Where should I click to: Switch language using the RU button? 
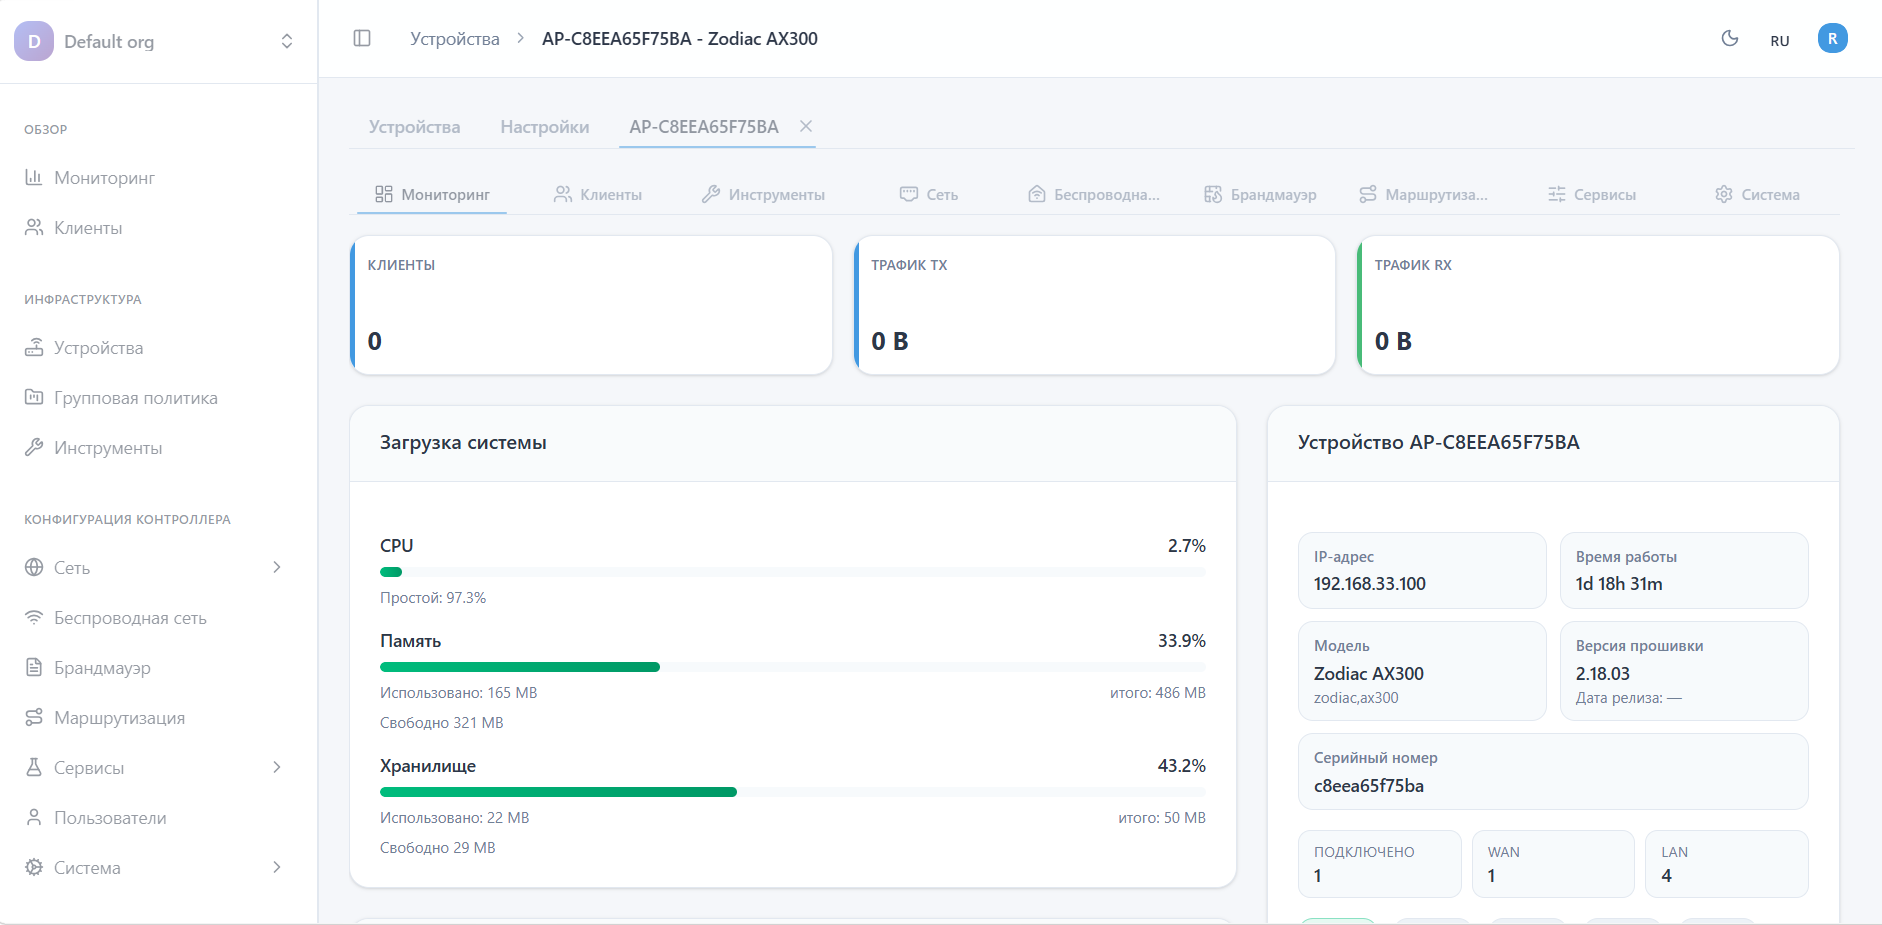tap(1779, 41)
